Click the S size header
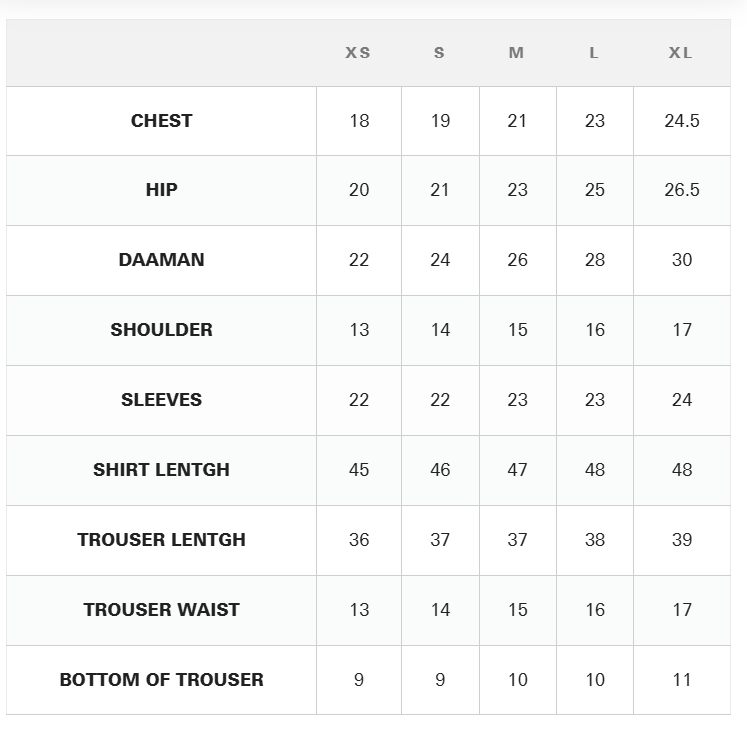 [439, 52]
